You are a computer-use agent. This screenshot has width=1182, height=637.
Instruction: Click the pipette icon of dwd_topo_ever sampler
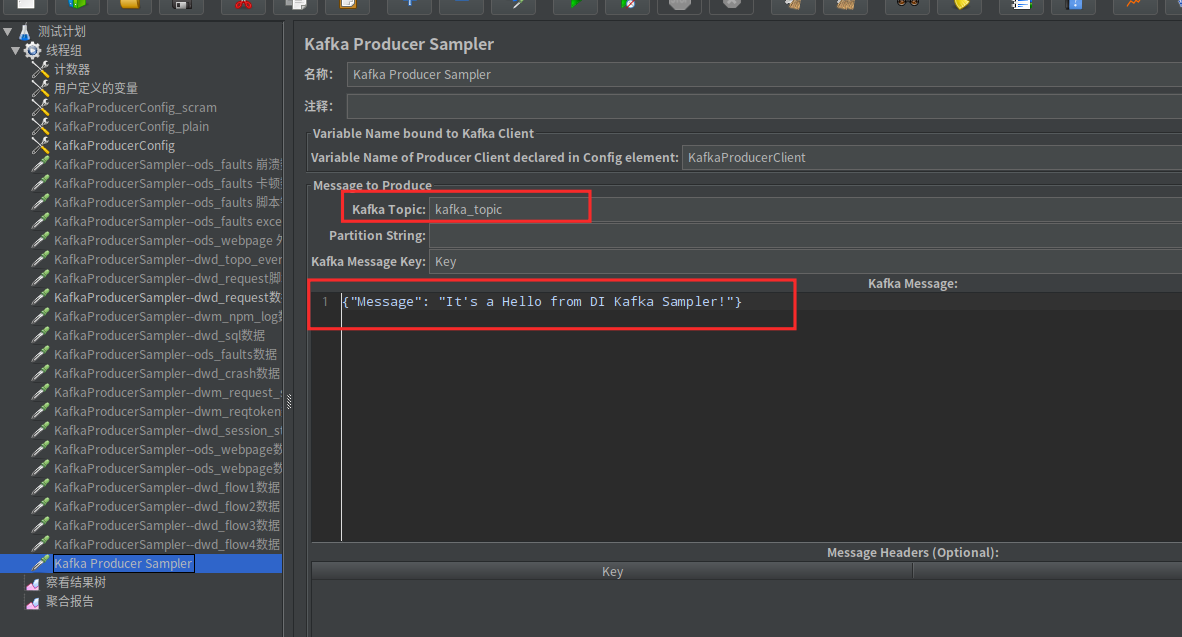pyautogui.click(x=41, y=259)
